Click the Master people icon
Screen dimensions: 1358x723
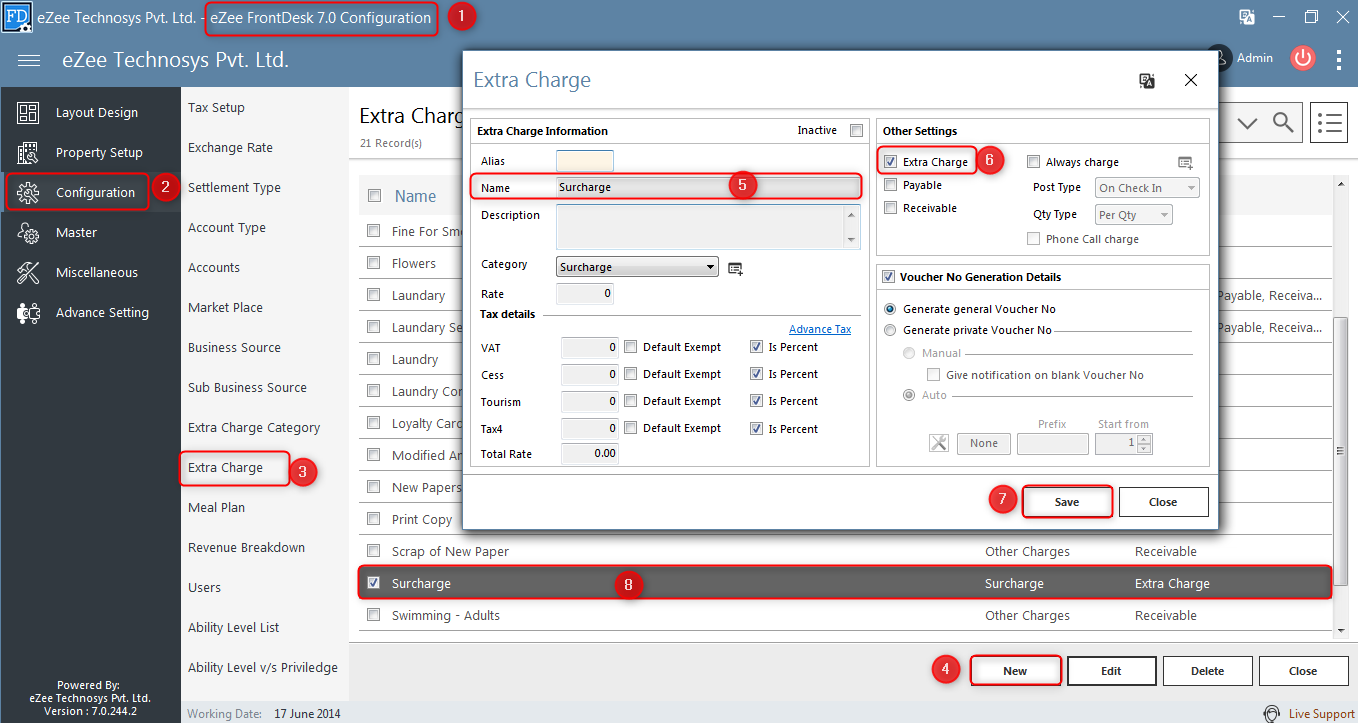(x=28, y=233)
